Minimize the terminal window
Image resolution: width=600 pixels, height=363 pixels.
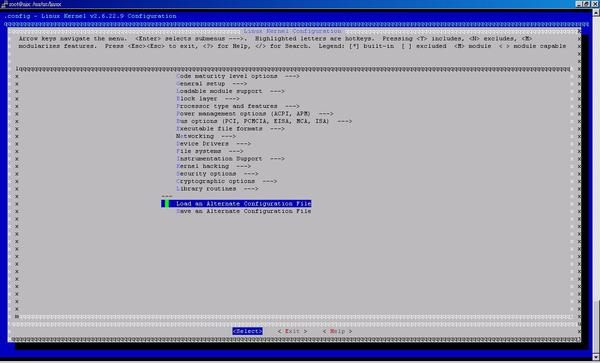[579, 4]
